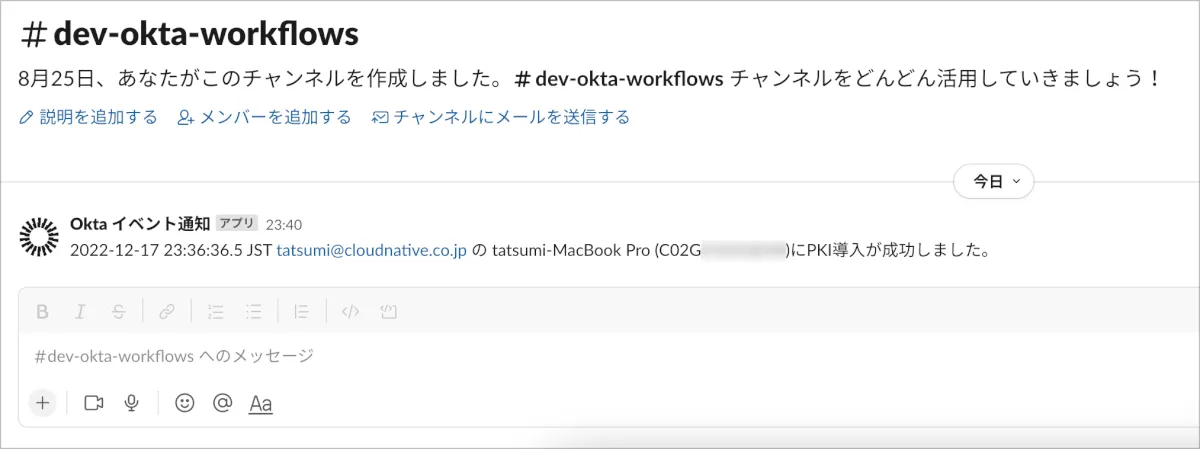Image resolution: width=1200 pixels, height=449 pixels.
Task: Open the plus attachment menu
Action: tap(42, 403)
